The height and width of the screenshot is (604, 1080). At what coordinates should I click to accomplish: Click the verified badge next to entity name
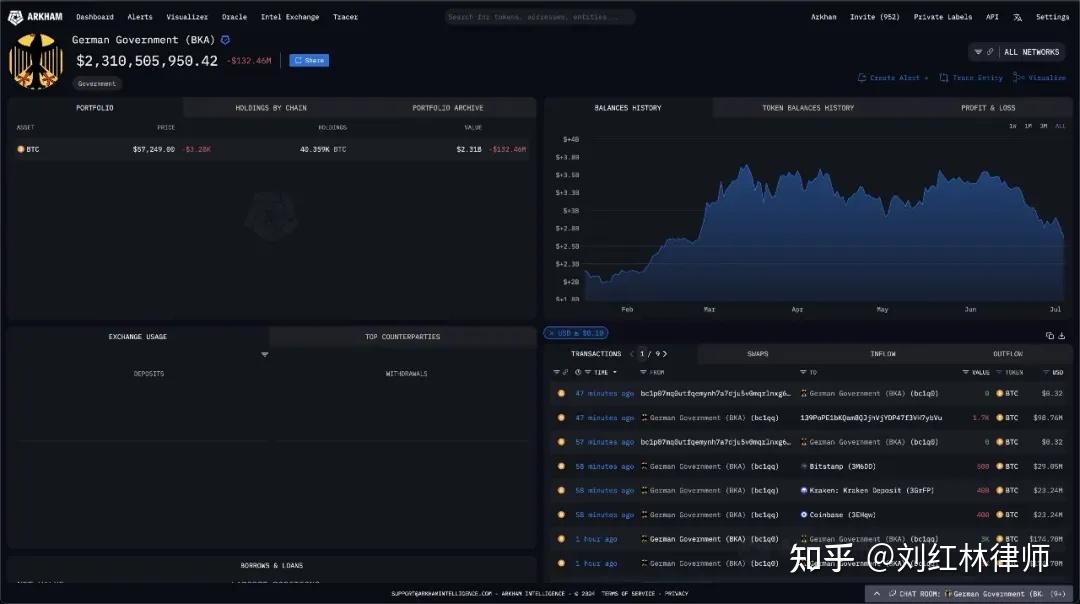tap(225, 40)
